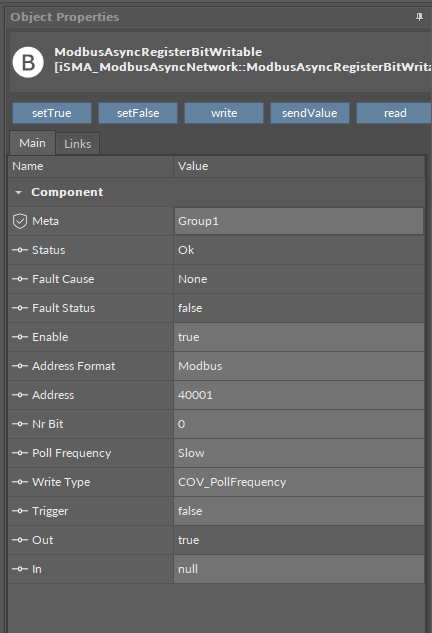Click the slot icon beside Fault Cause
This screenshot has width=432, height=633.
pyautogui.click(x=20, y=279)
